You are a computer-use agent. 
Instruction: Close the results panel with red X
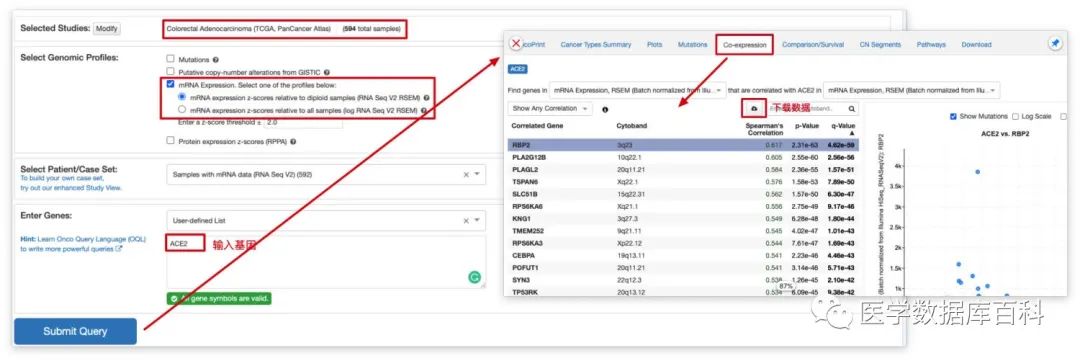coord(515,43)
